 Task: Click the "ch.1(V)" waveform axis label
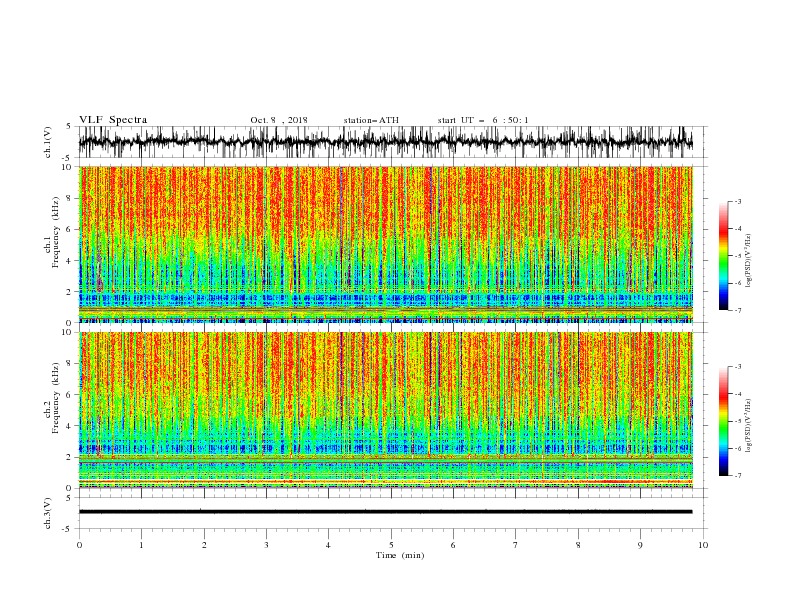click(x=48, y=142)
